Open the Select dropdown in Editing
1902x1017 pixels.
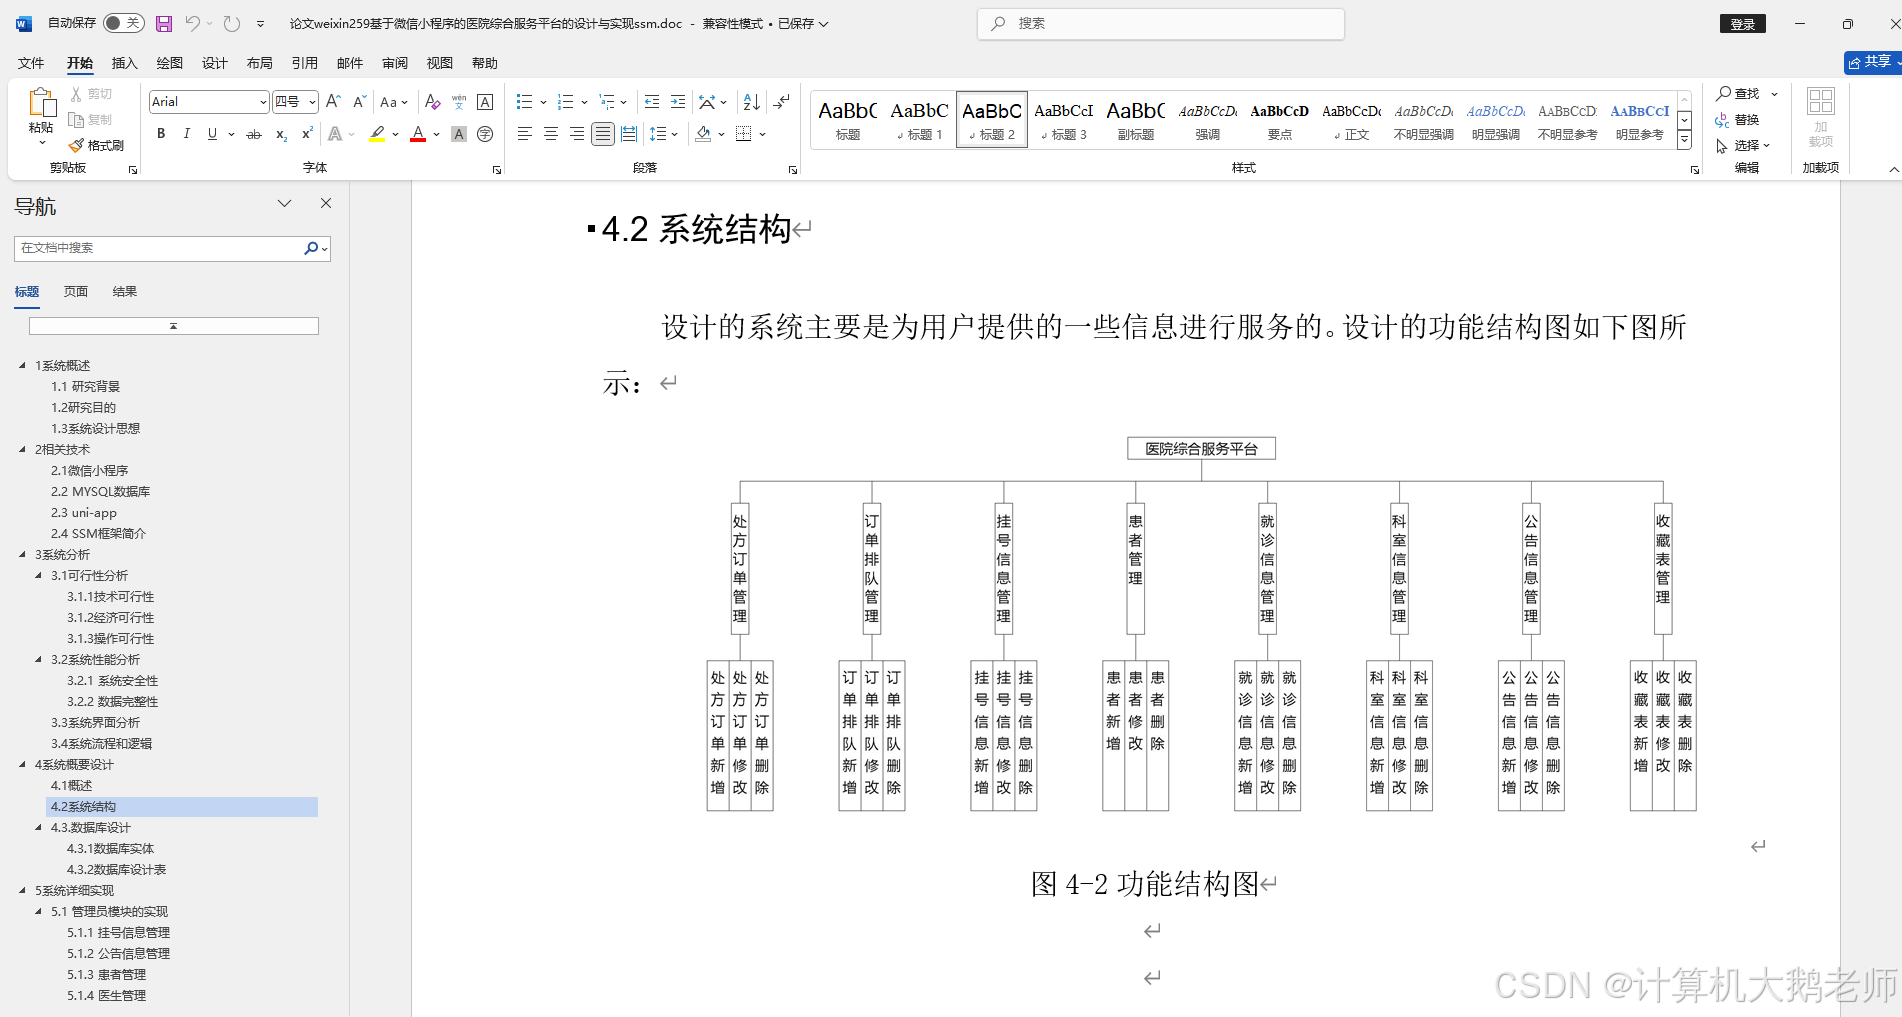pos(1743,145)
